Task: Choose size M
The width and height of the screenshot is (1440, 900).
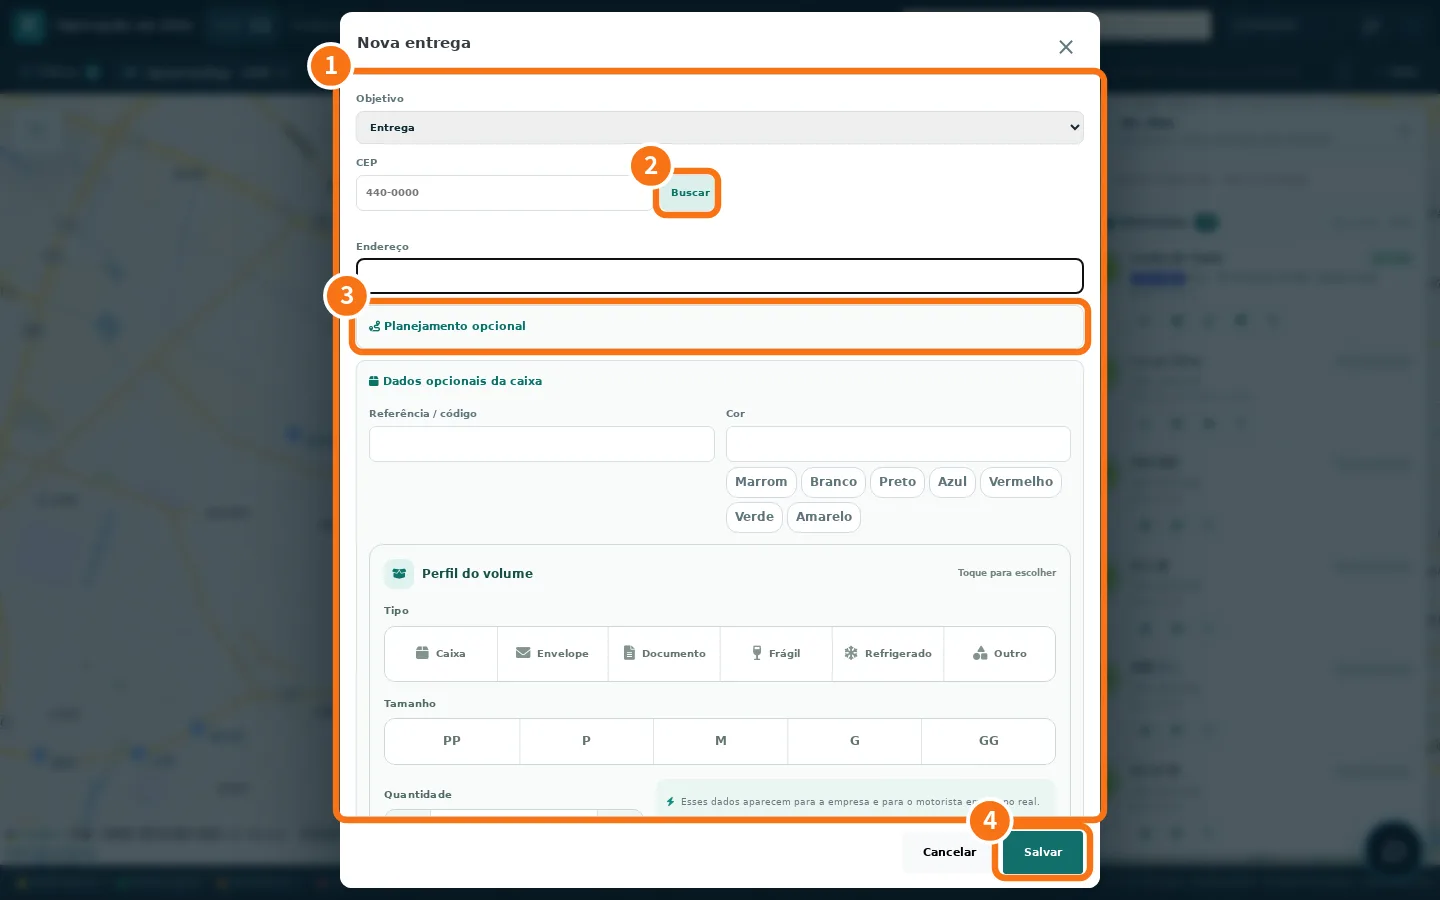Action: pos(720,741)
